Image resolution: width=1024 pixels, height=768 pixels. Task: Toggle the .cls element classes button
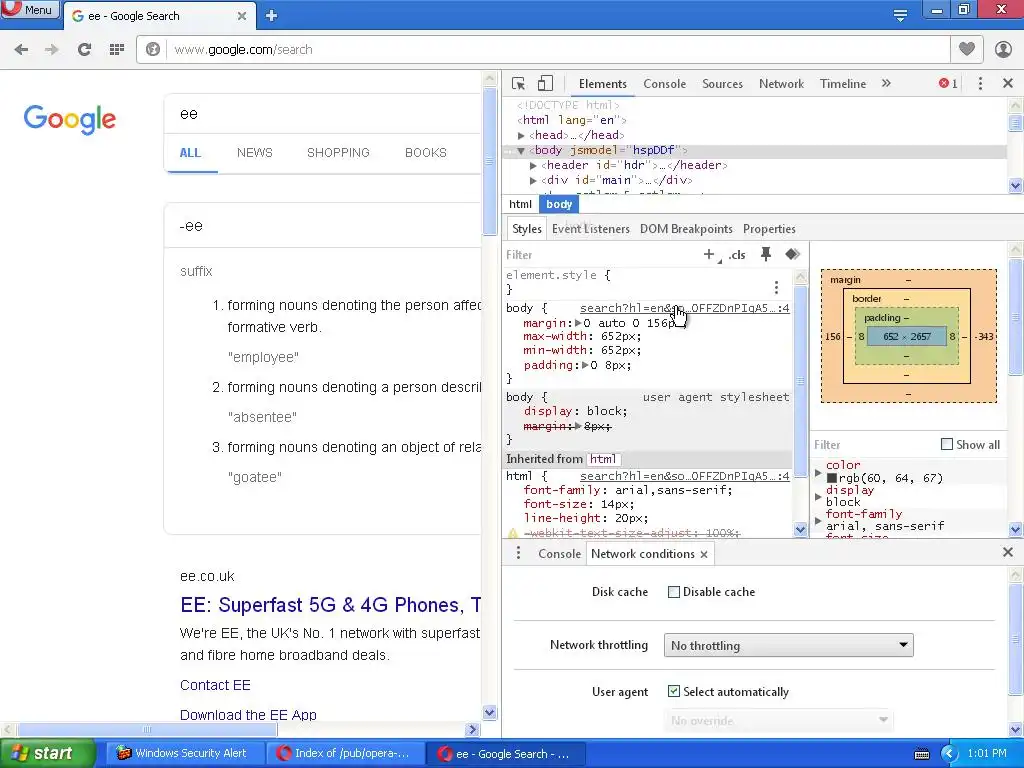[x=737, y=255]
